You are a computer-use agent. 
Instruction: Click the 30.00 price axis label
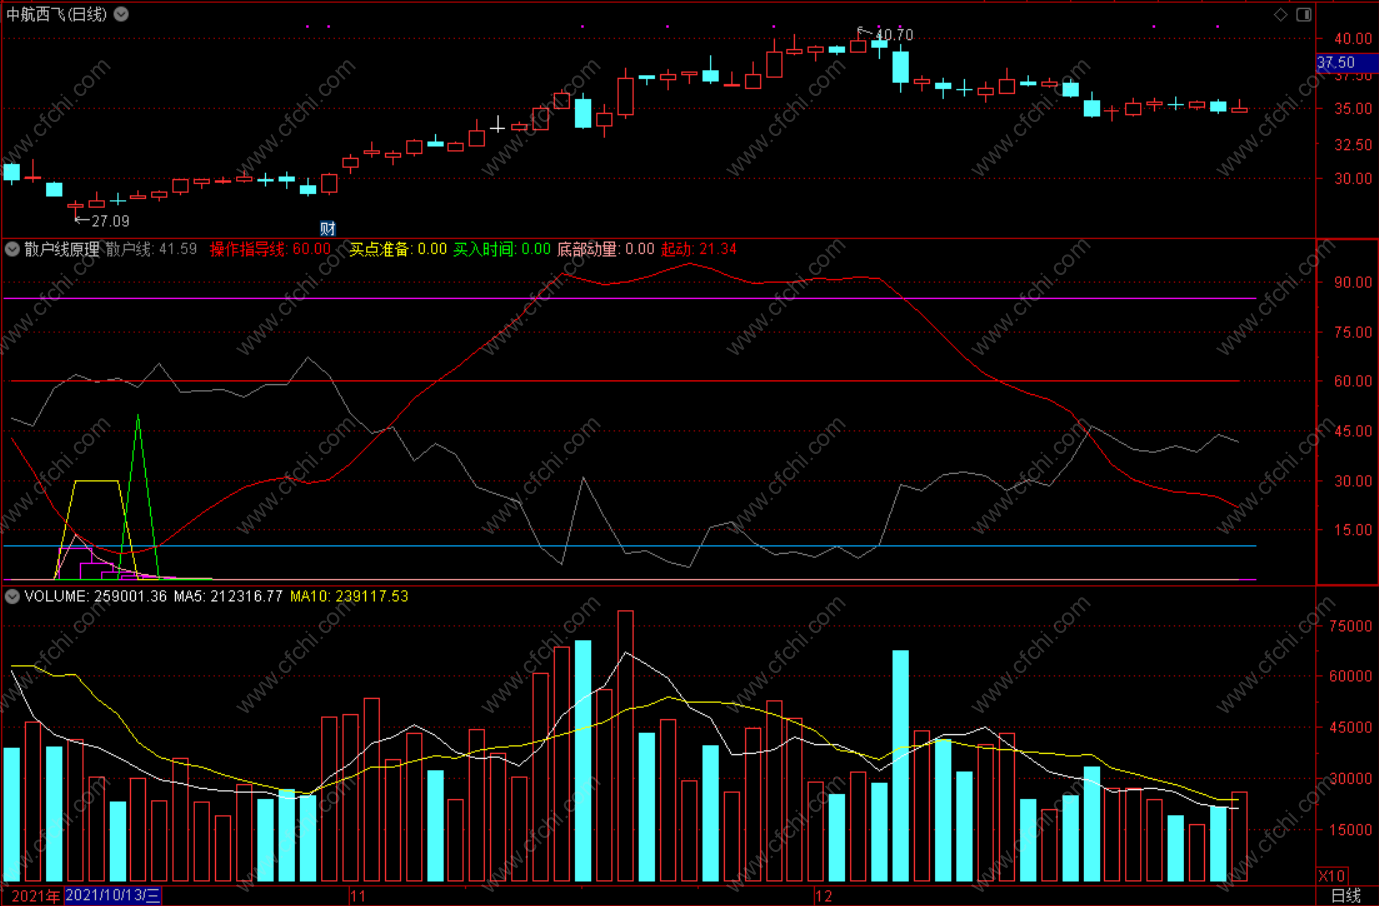[x=1353, y=179]
